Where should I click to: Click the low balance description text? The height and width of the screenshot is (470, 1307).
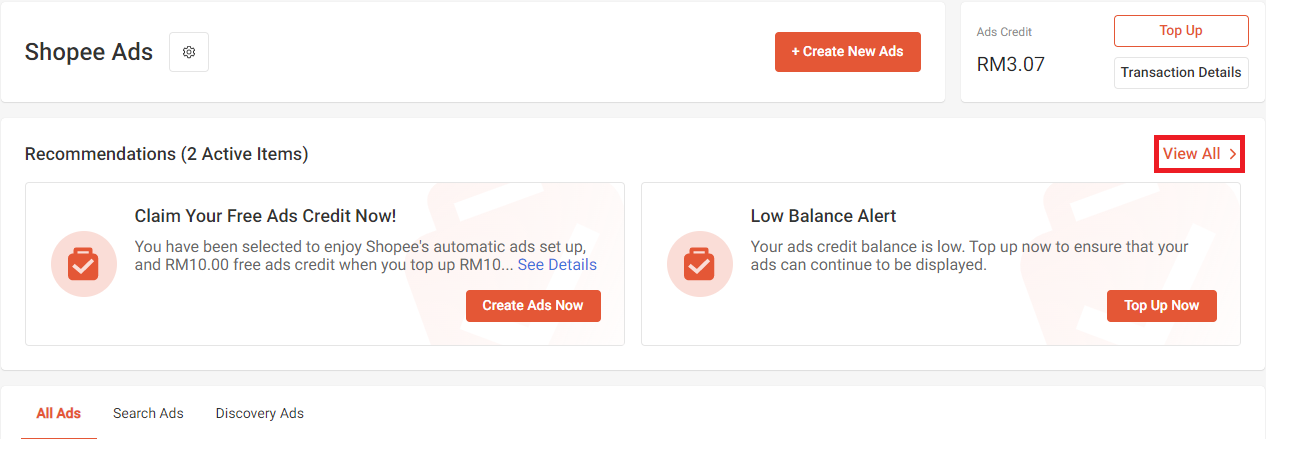pyautogui.click(x=969, y=256)
